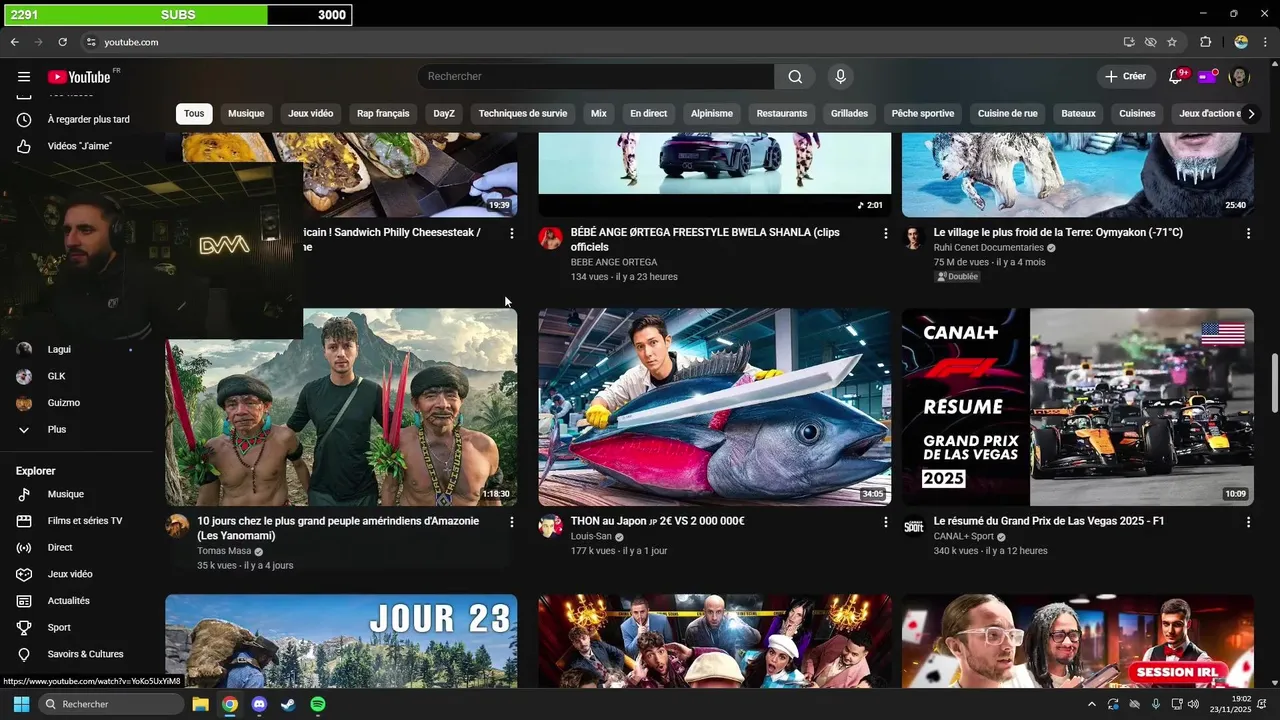This screenshot has width=1280, height=720.
Task: Open the Musique explorer icon
Action: [x=24, y=494]
